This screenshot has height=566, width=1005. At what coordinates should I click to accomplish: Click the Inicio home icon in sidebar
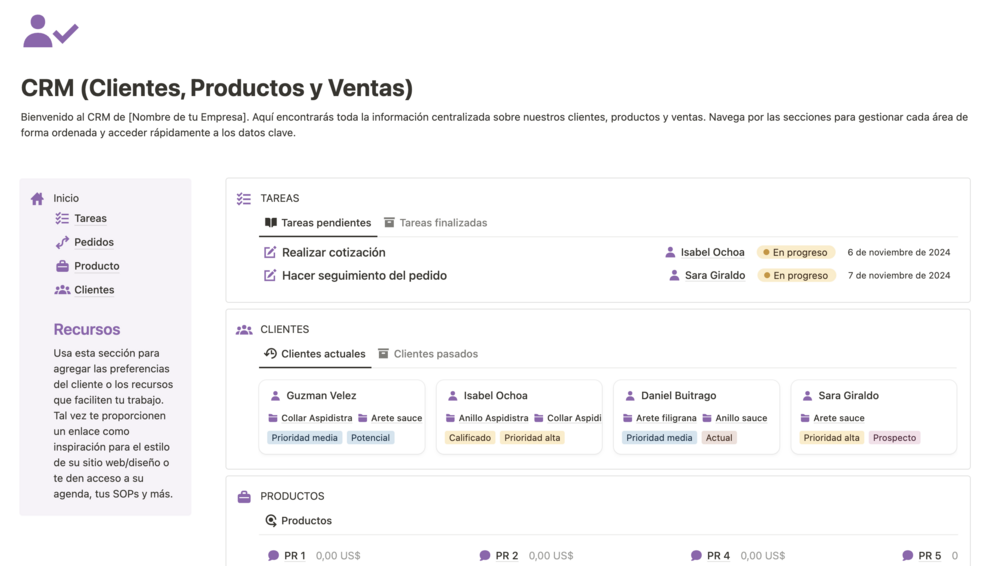(x=37, y=199)
